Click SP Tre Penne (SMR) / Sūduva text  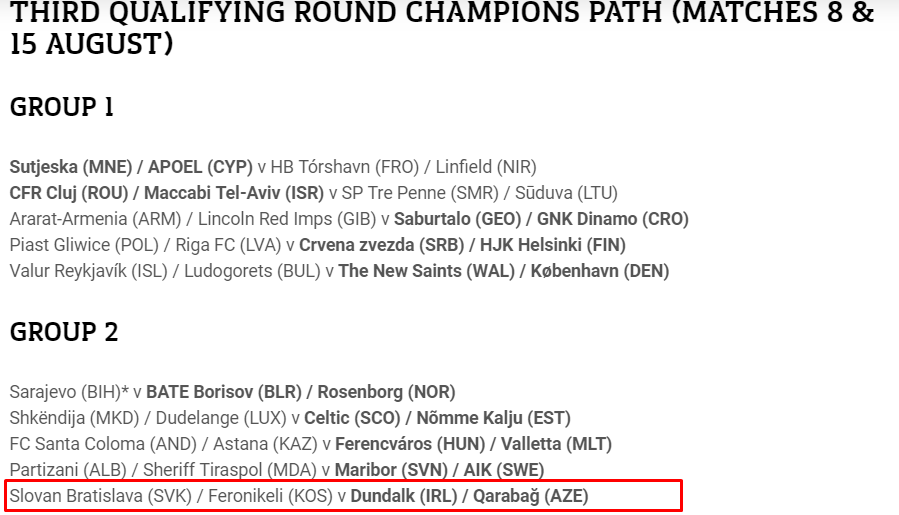pos(479,193)
